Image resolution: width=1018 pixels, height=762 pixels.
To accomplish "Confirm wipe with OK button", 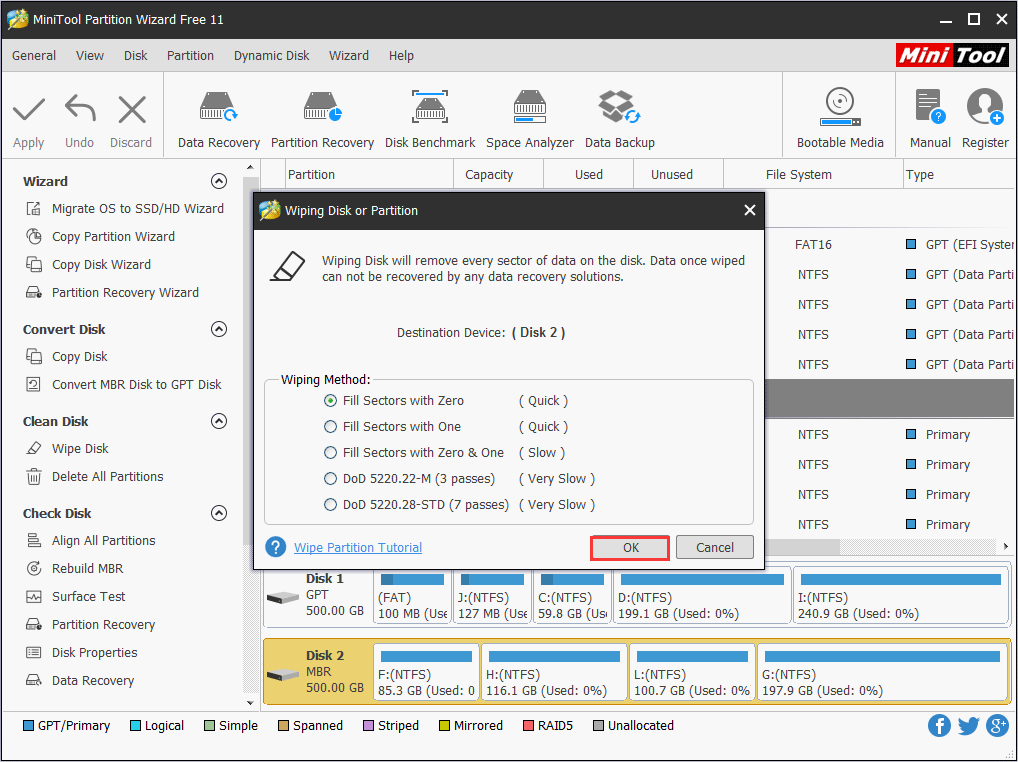I will (x=630, y=547).
